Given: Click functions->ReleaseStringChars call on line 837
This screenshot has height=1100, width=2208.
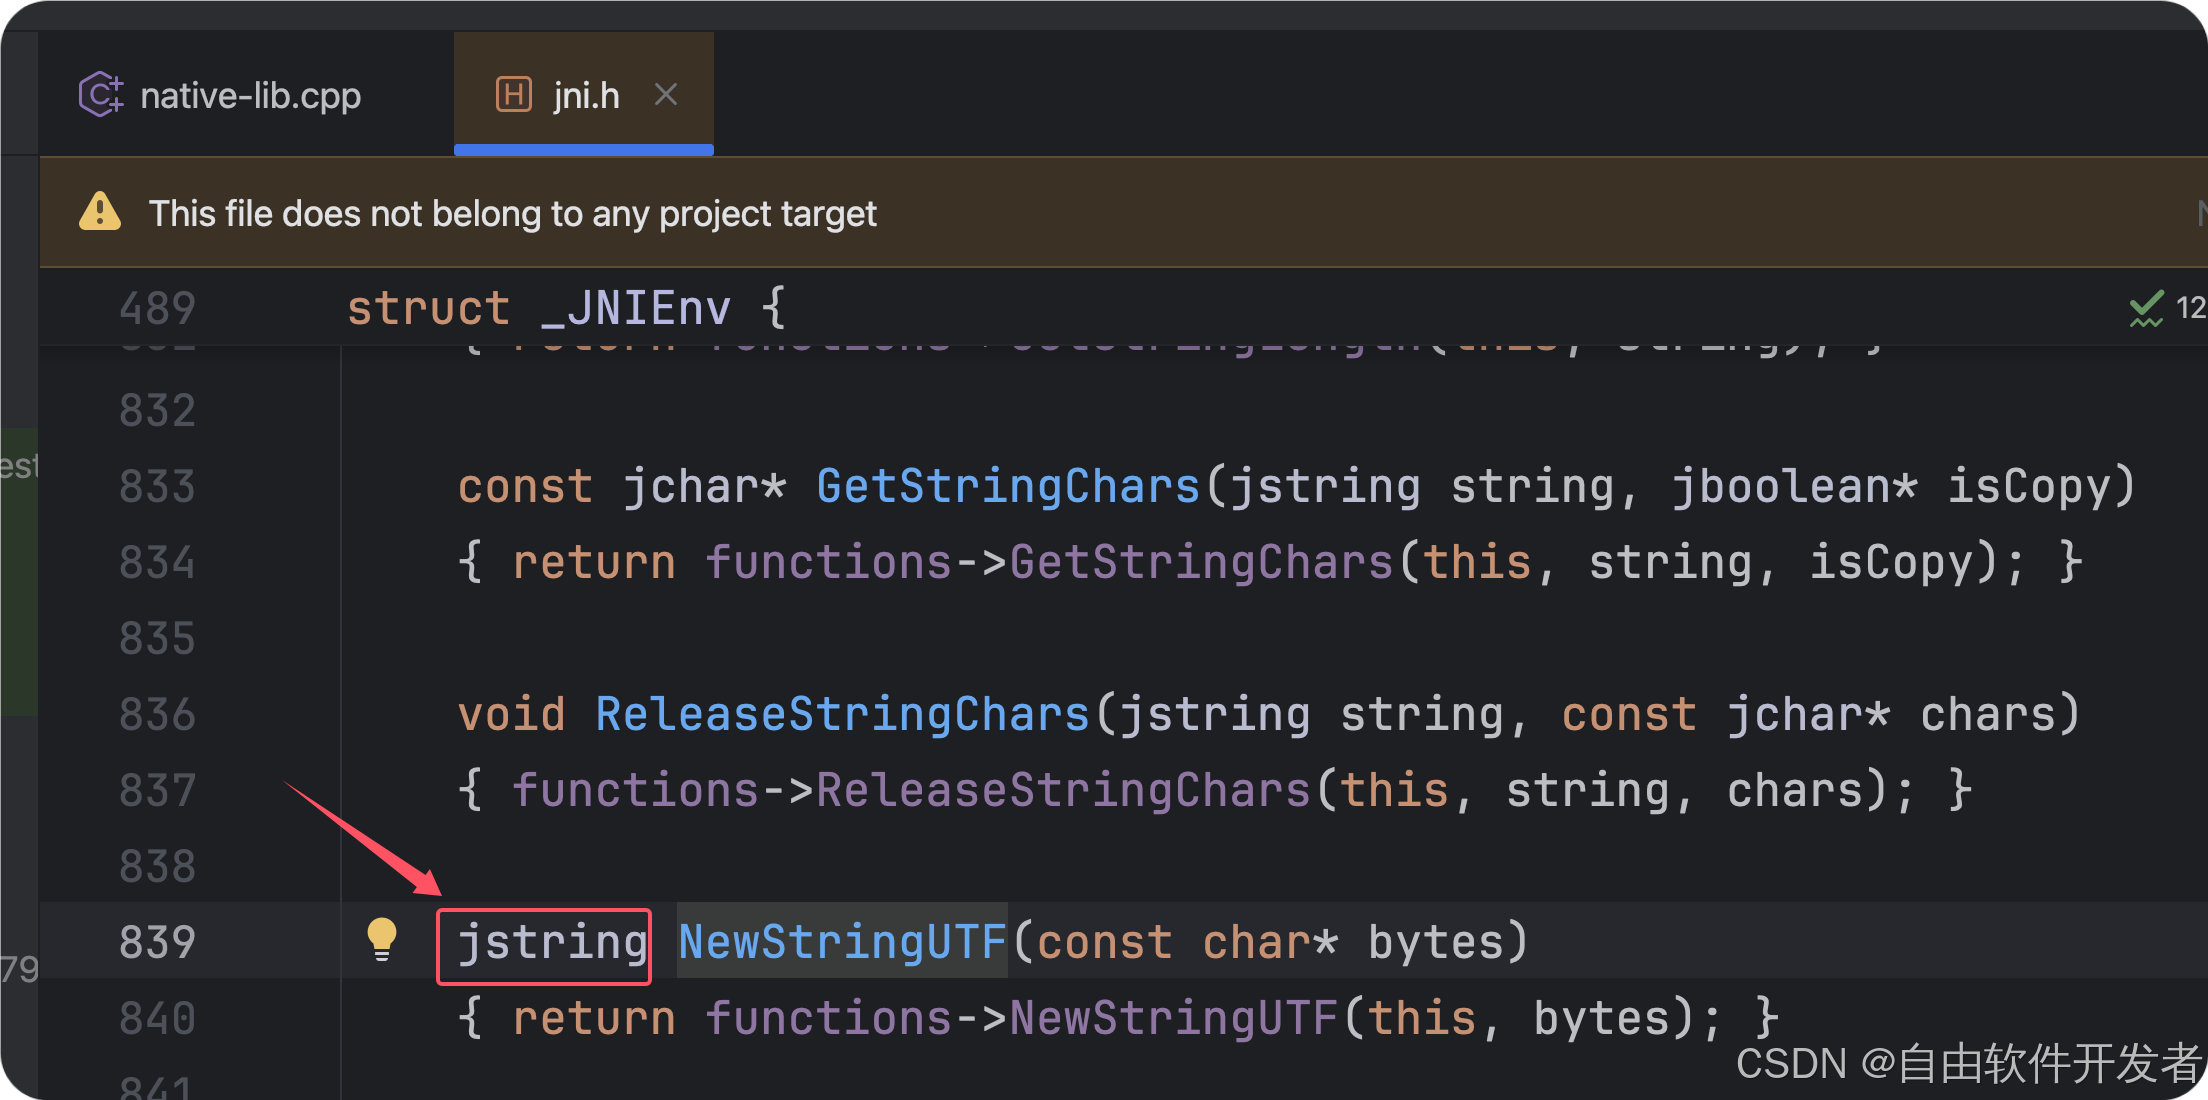Looking at the screenshot, I should (911, 790).
